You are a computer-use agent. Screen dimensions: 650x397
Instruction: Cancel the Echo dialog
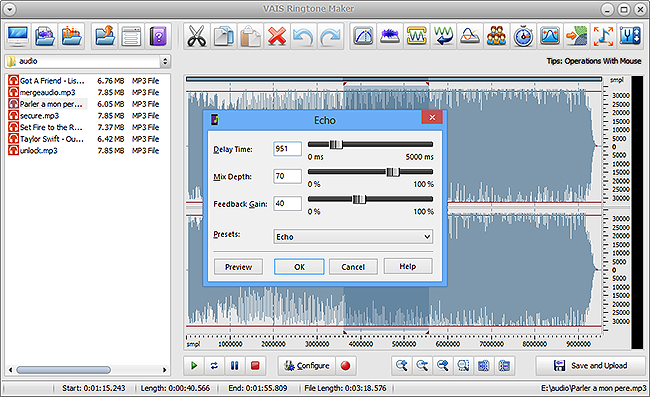click(353, 266)
